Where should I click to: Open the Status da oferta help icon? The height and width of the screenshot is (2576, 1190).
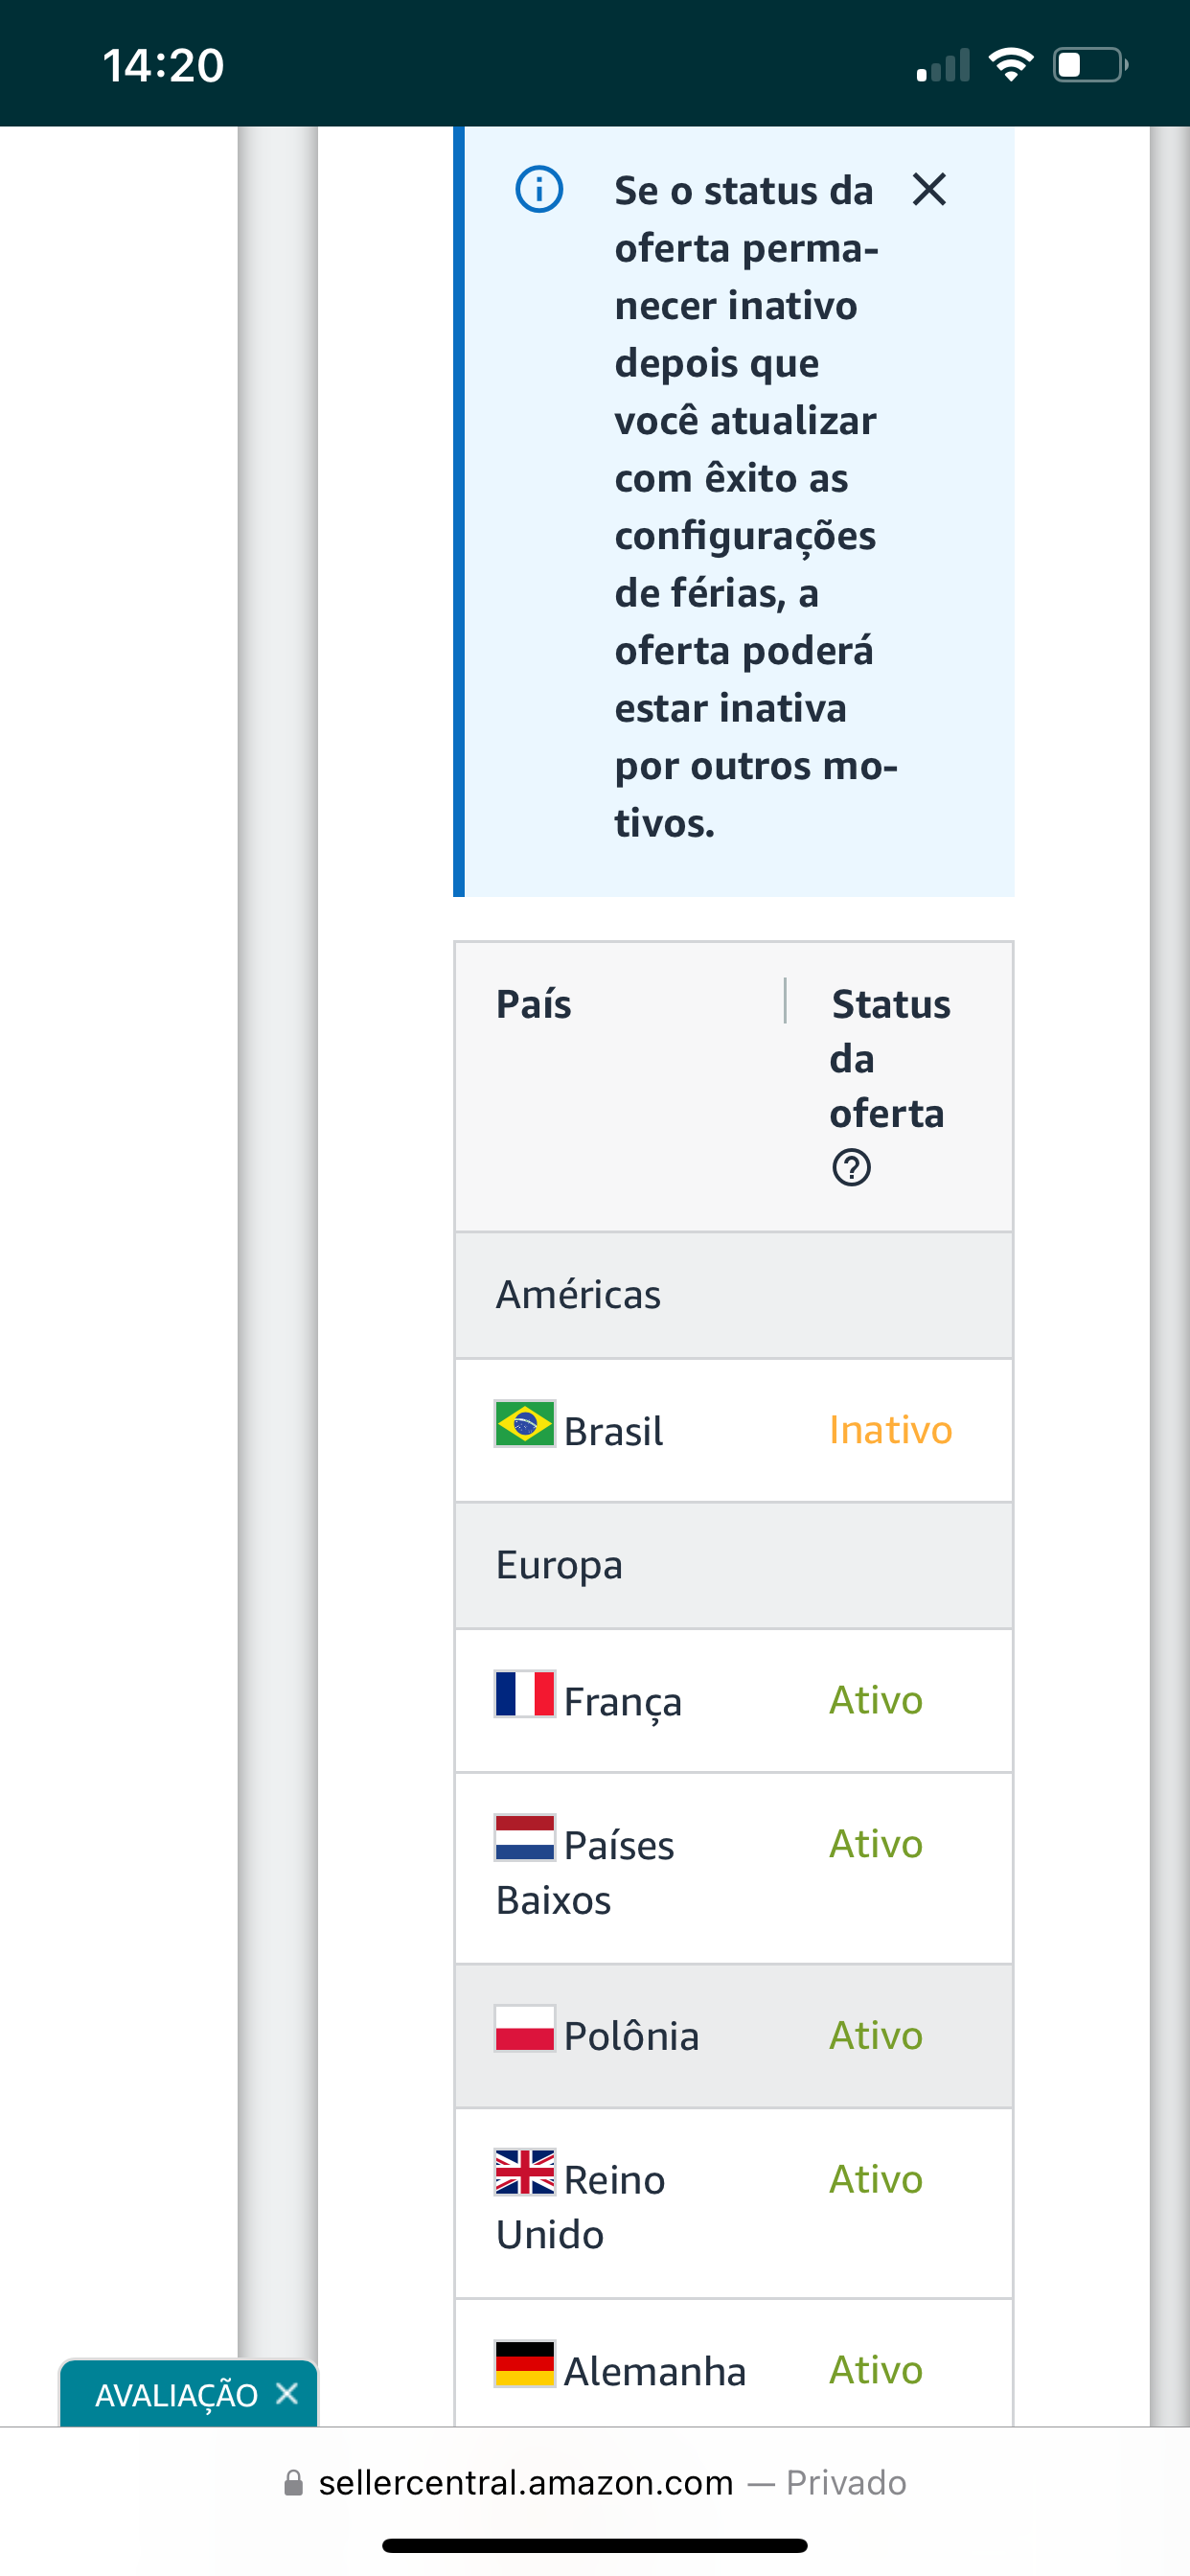click(x=851, y=1167)
